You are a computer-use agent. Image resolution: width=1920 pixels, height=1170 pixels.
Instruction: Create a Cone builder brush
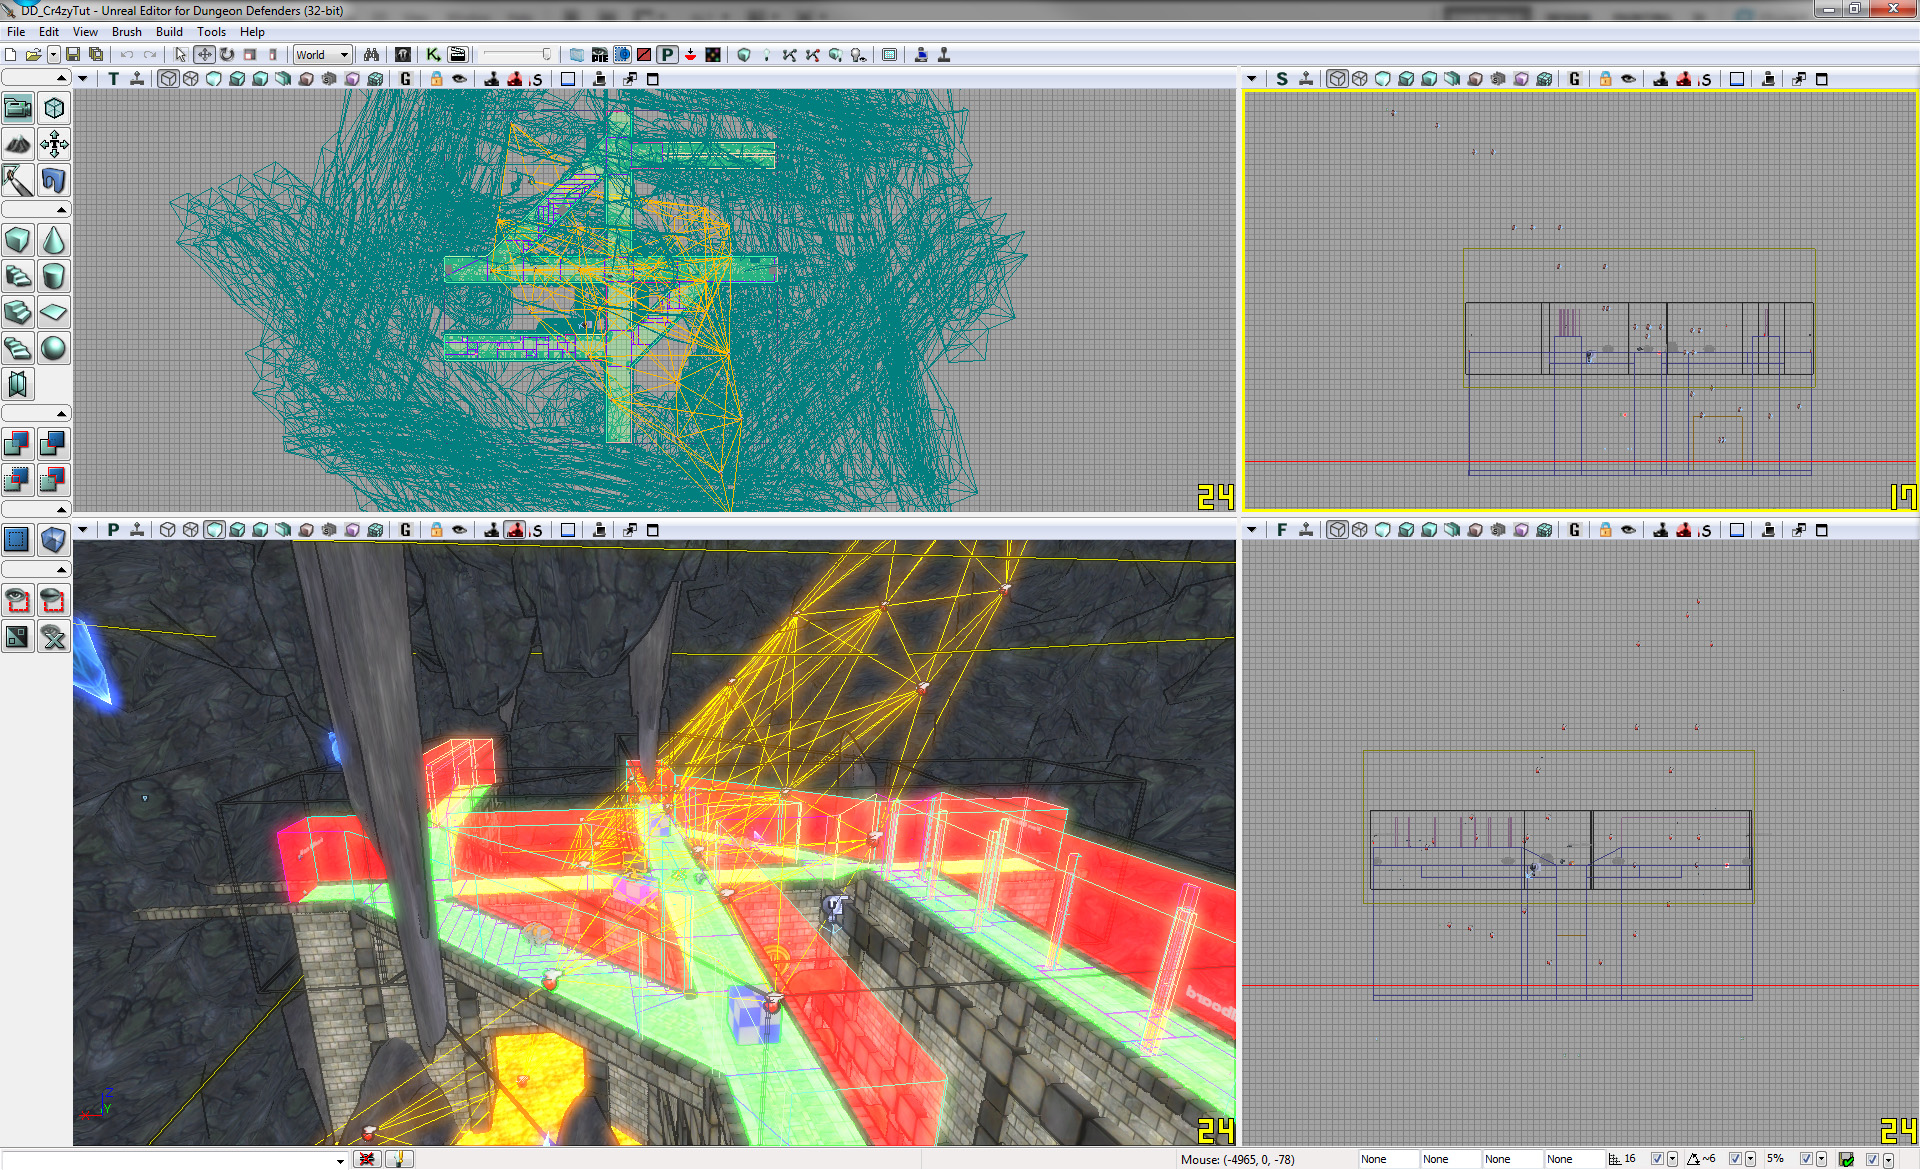tap(54, 240)
